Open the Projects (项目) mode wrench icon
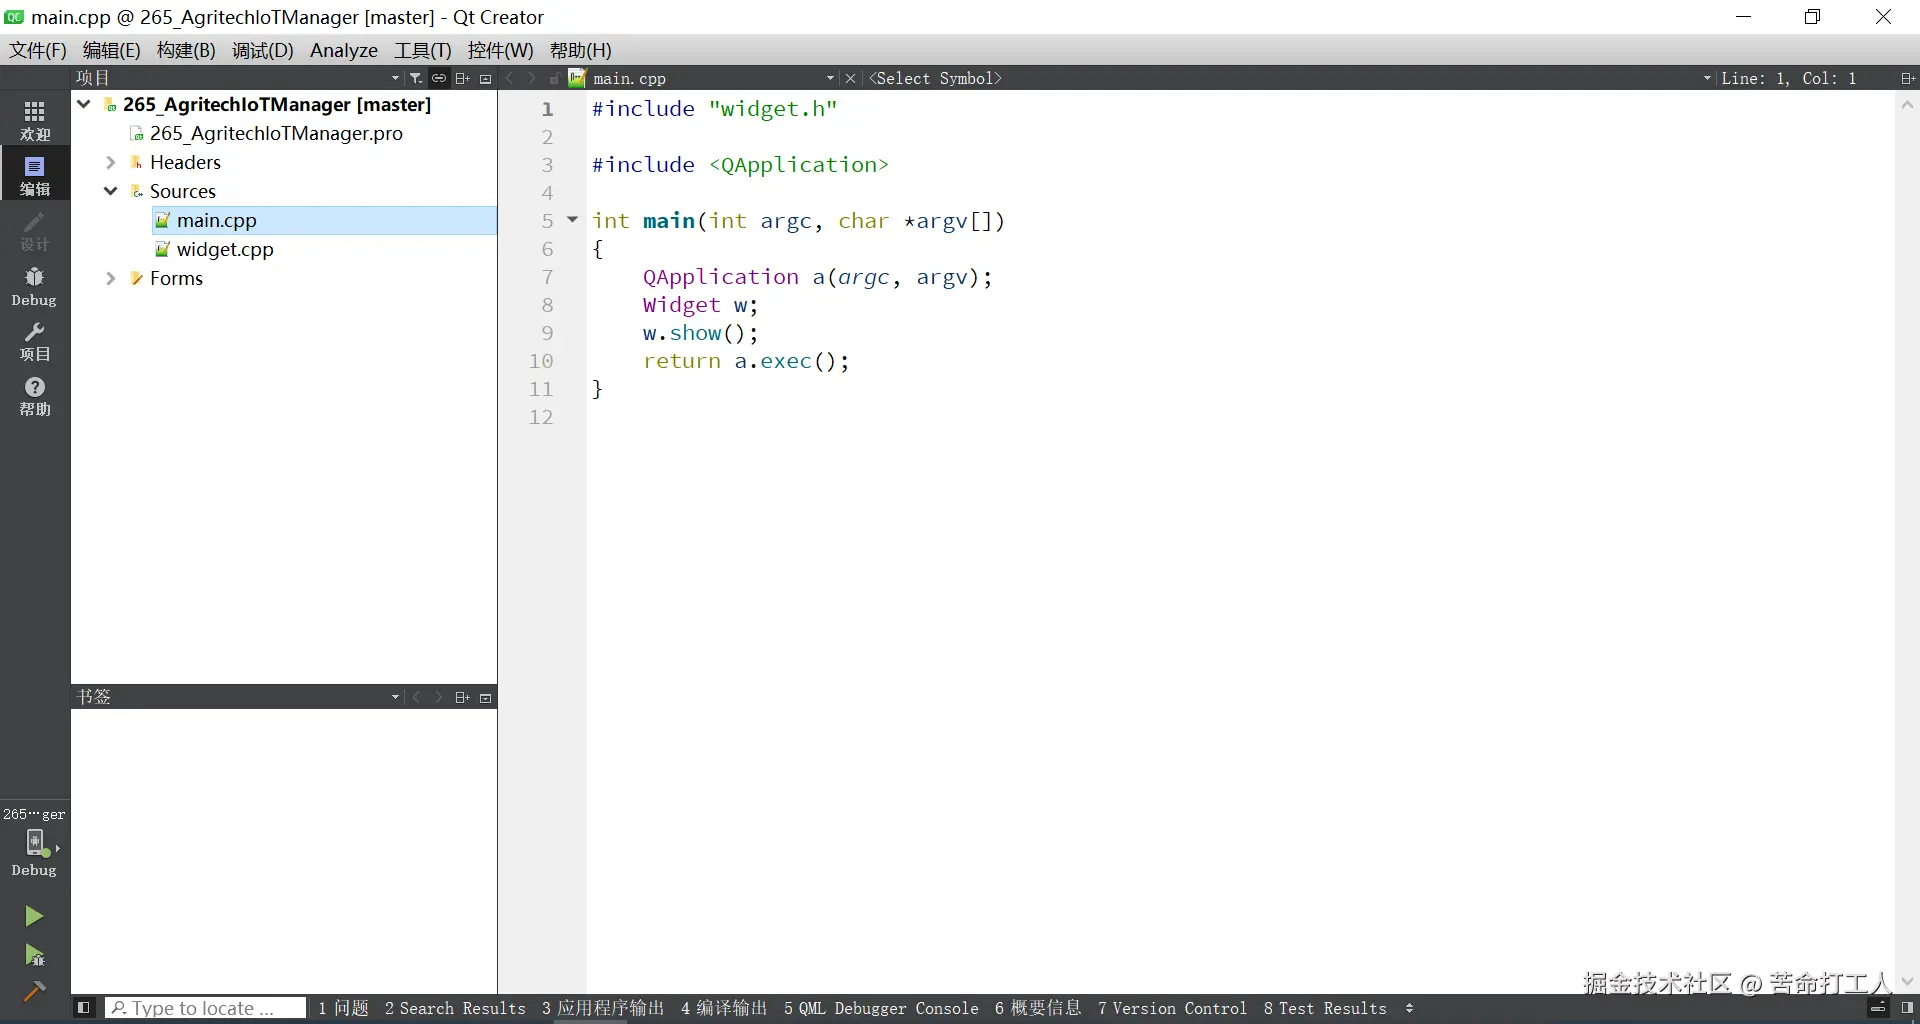This screenshot has width=1920, height=1024. [35, 341]
